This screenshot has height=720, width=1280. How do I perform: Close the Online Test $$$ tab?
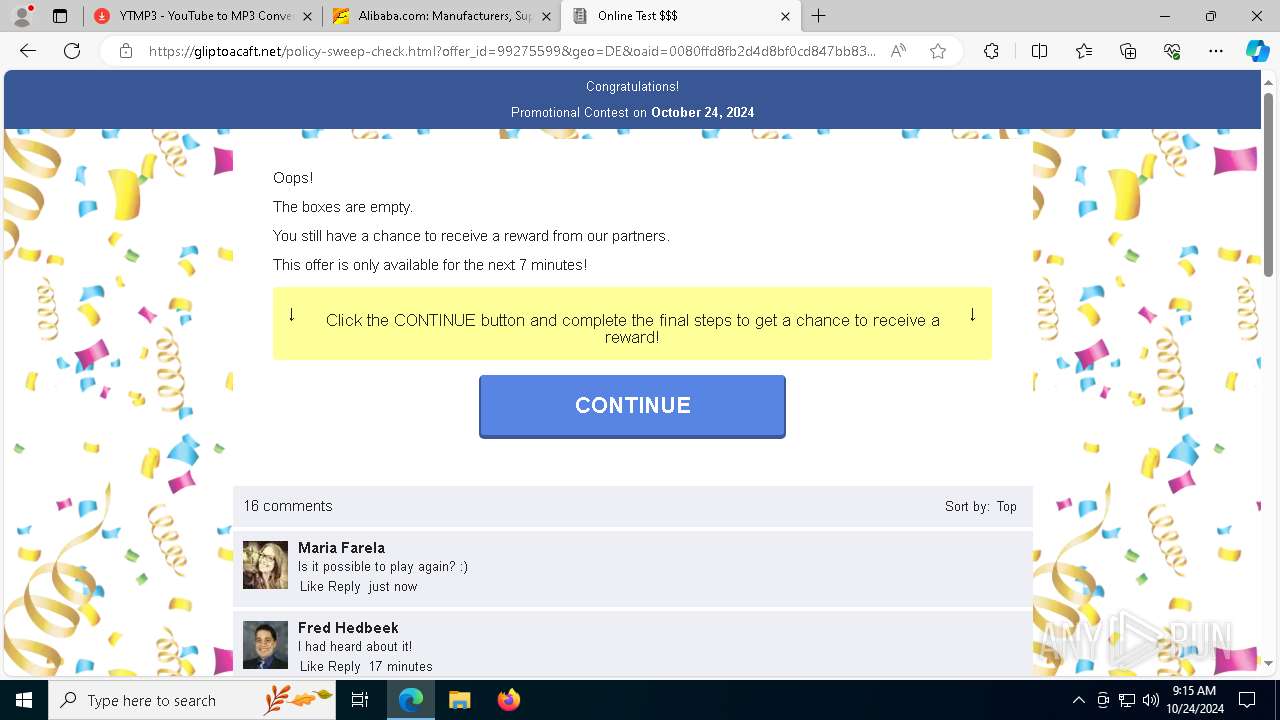click(785, 16)
